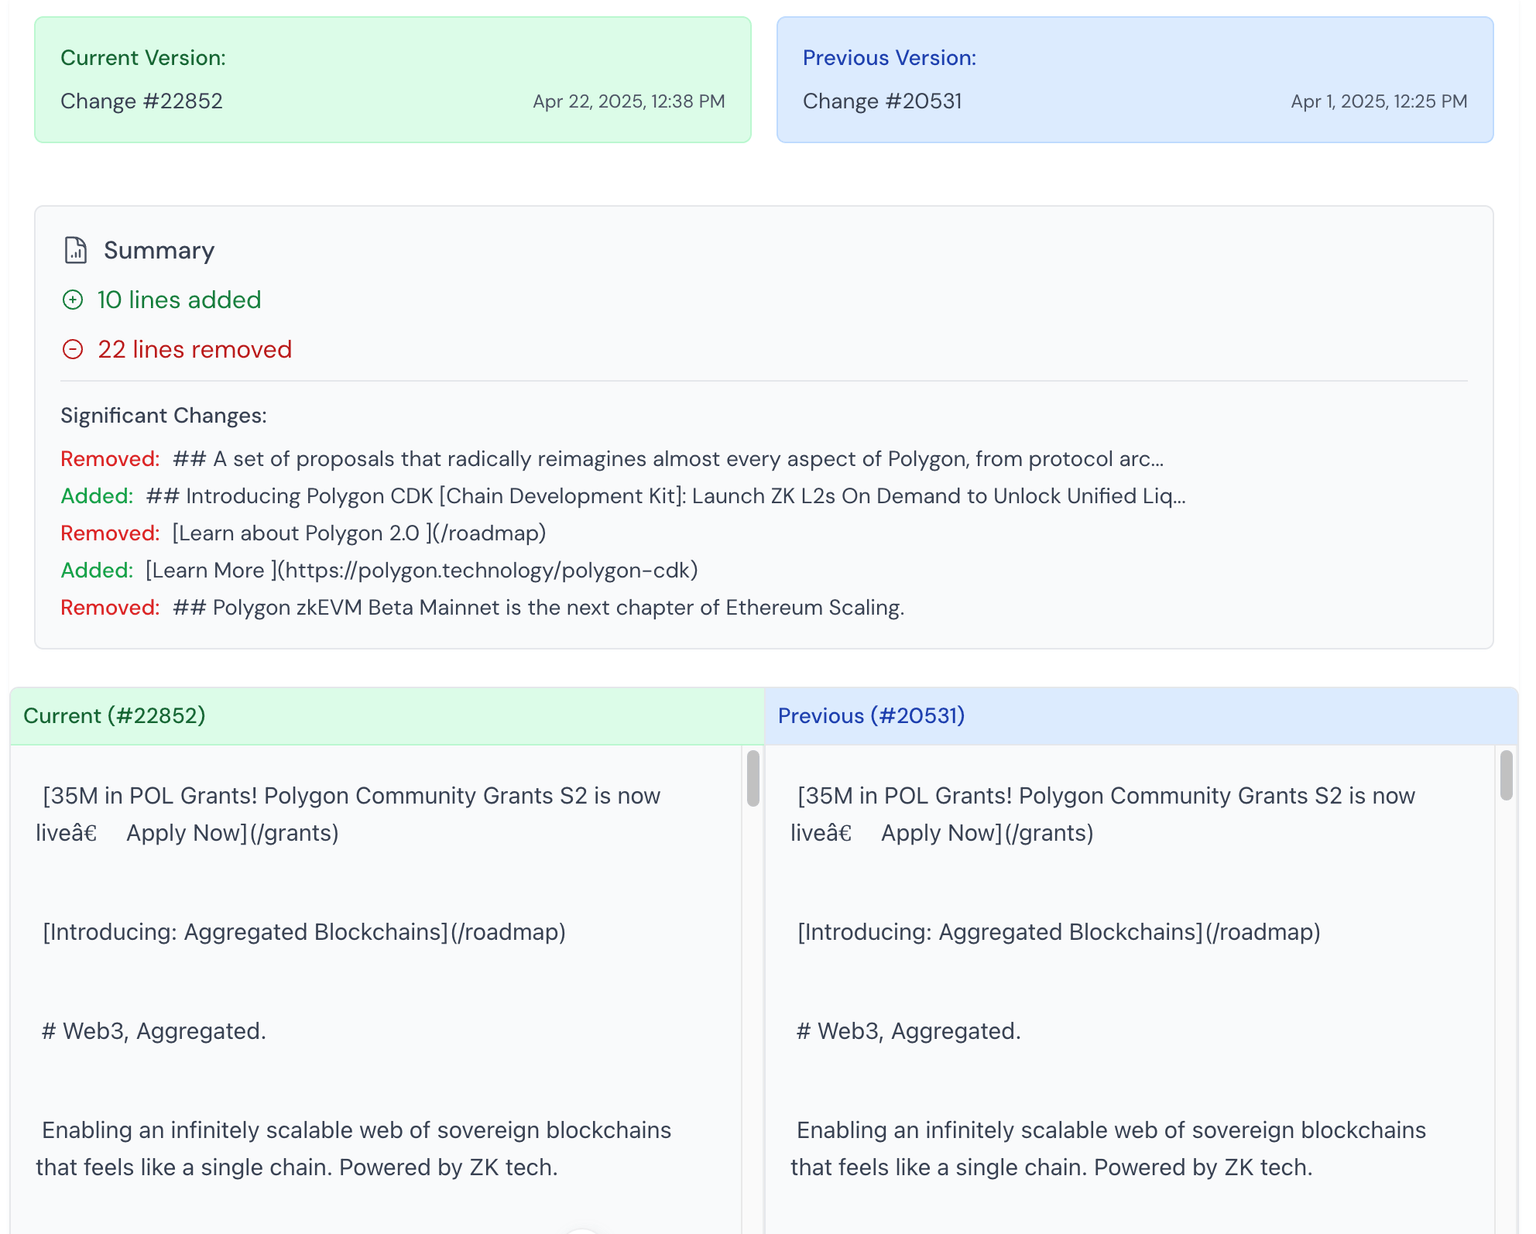Click the Apr 1, 2025, 12:25 PM timestamp
Image resolution: width=1536 pixels, height=1234 pixels.
[1379, 101]
